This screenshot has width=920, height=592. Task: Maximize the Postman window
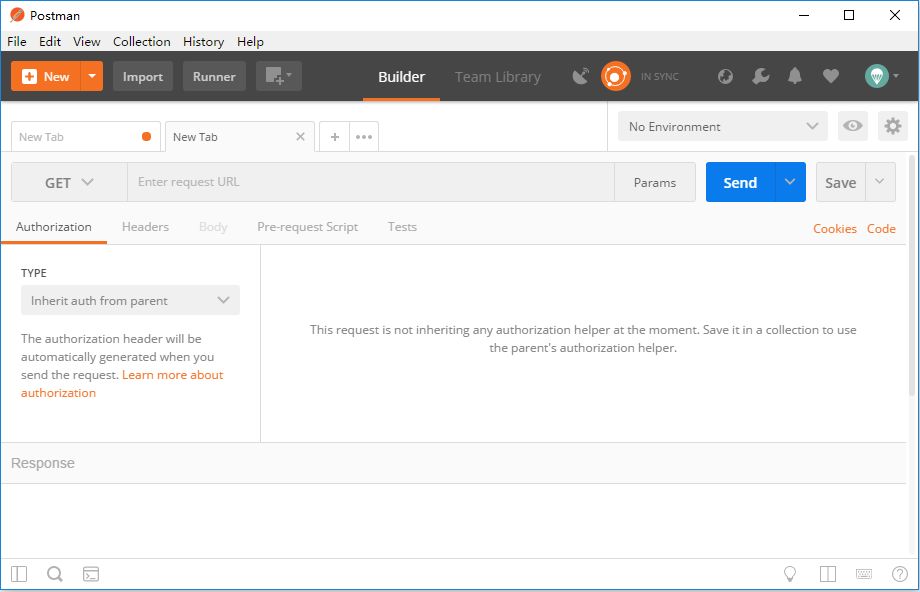[848, 15]
